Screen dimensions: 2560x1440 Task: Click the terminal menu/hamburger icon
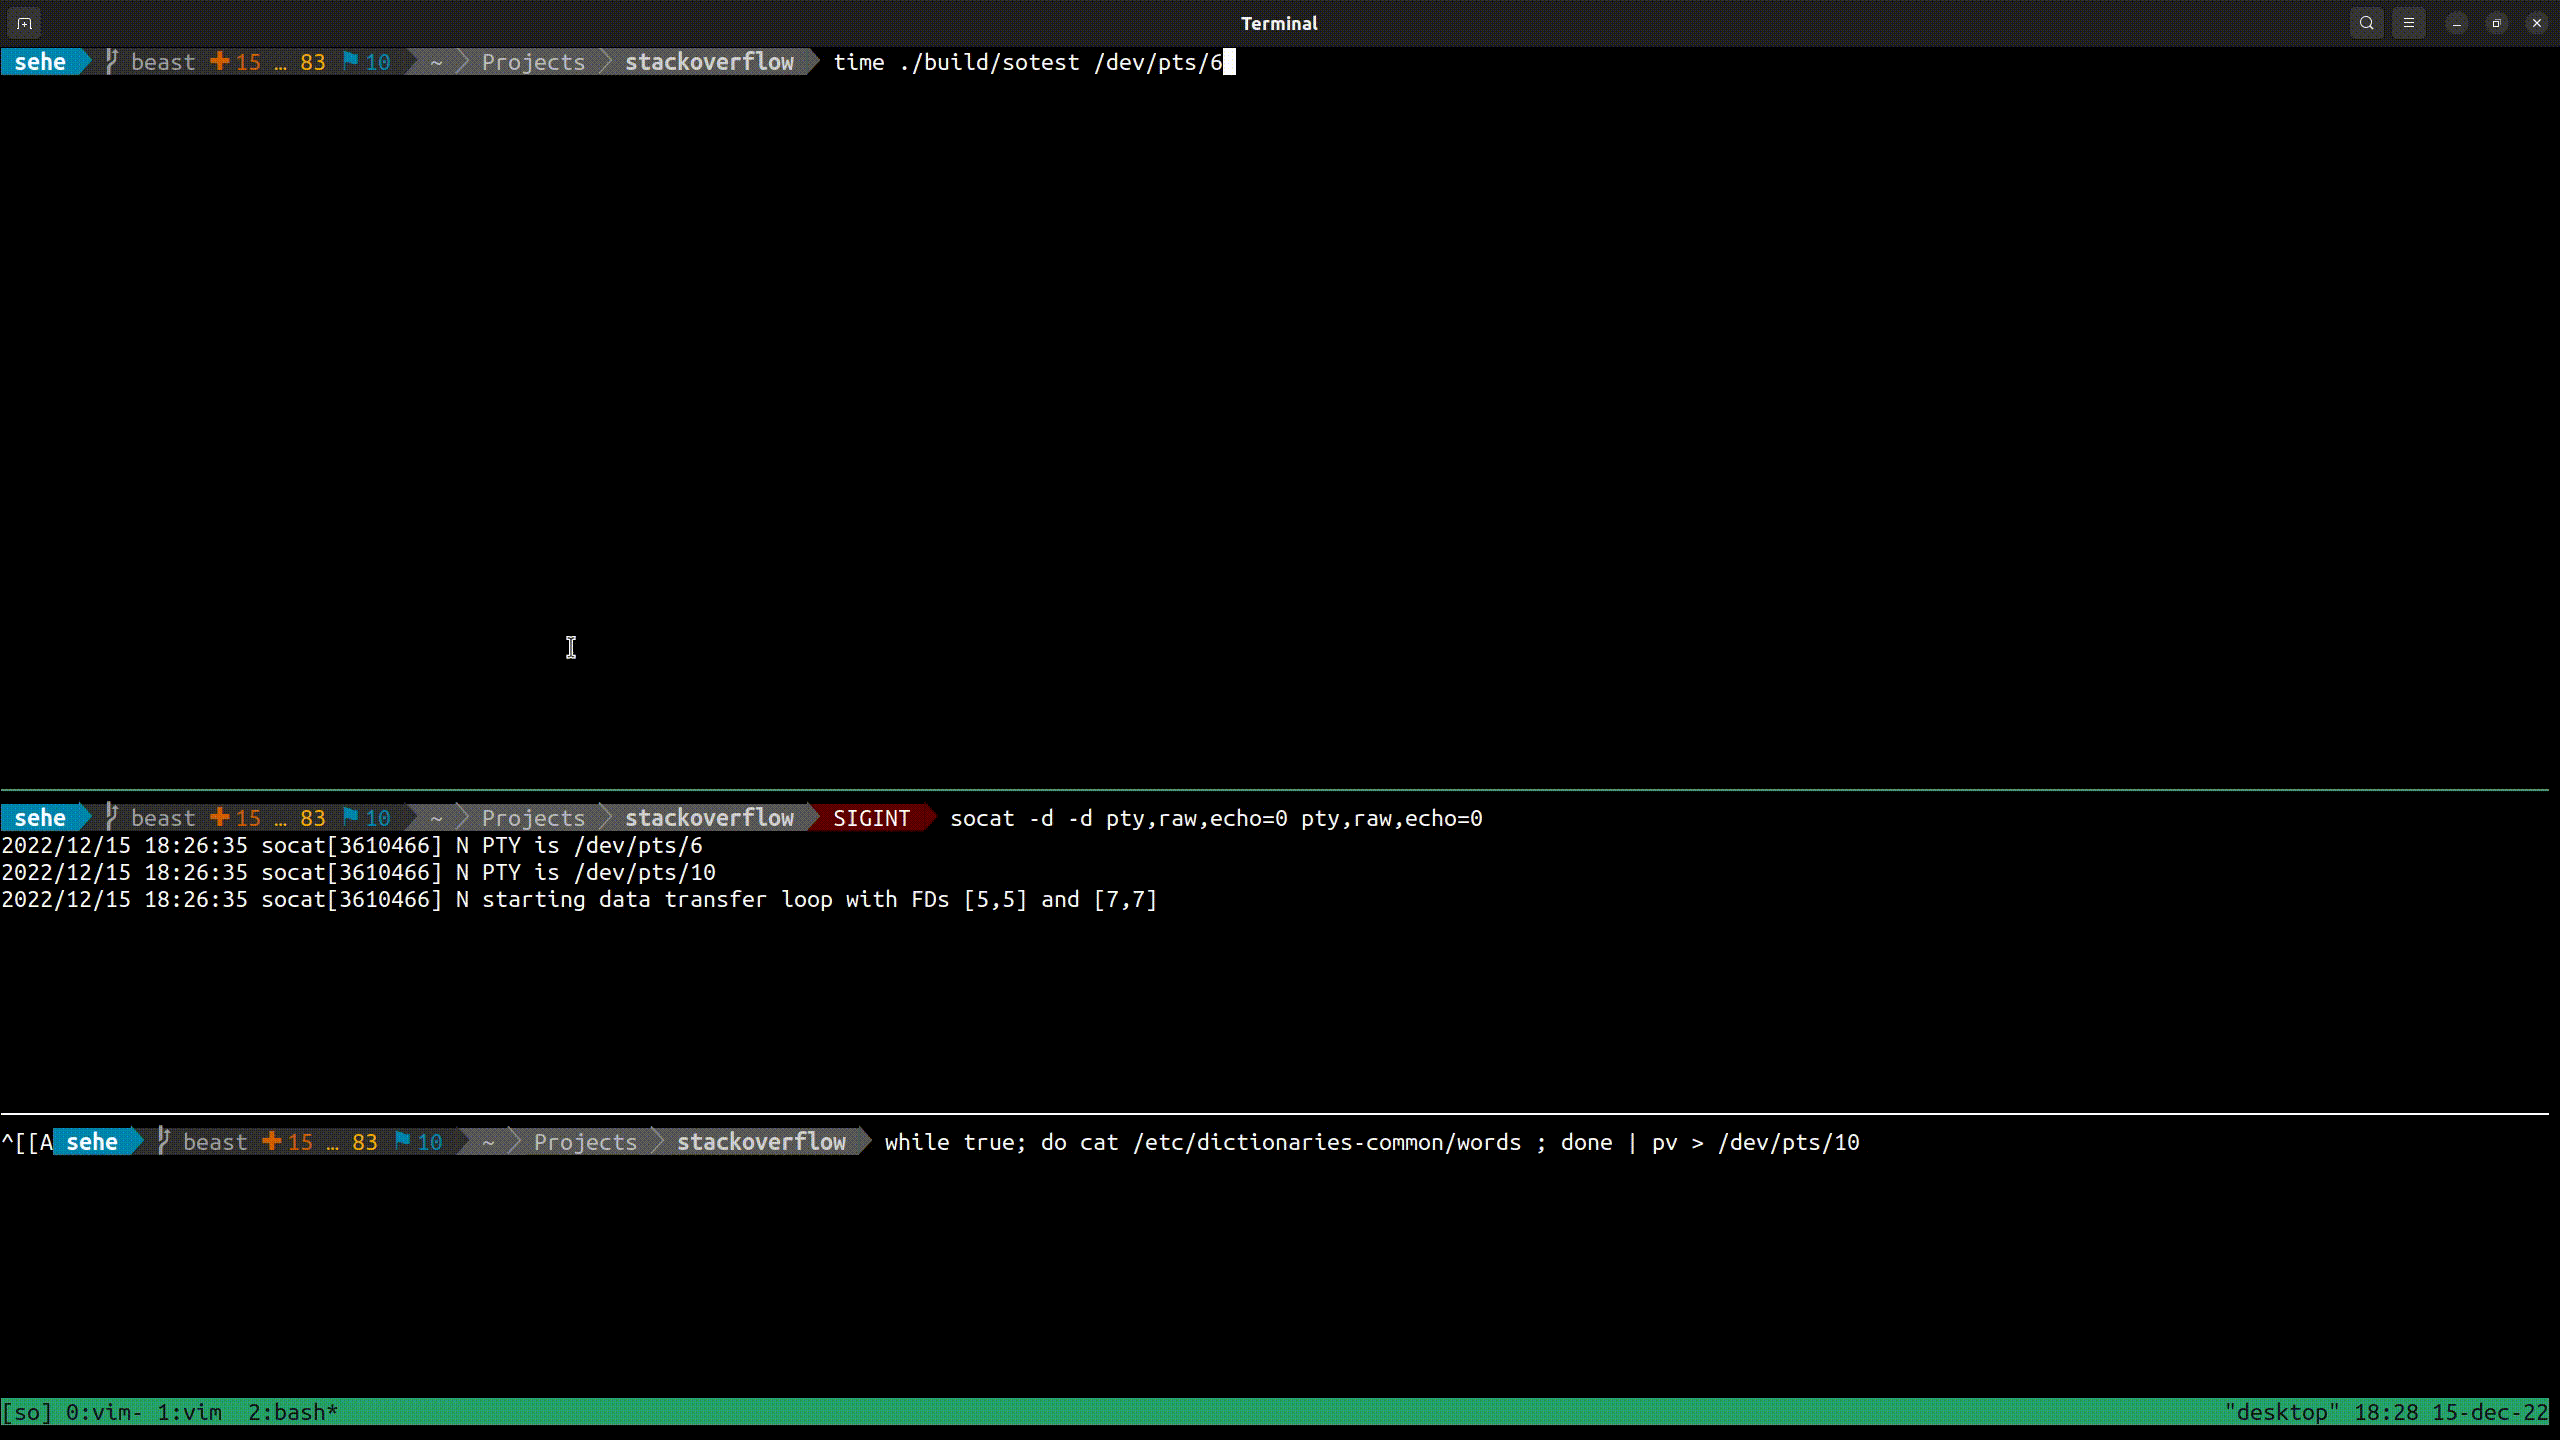pyautogui.click(x=2409, y=23)
